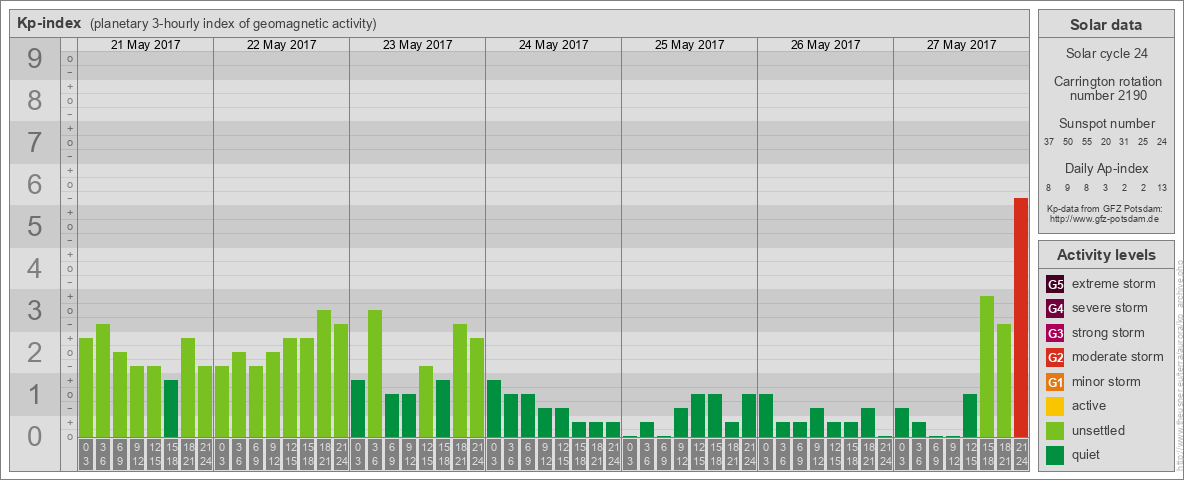Image resolution: width=1184 pixels, height=480 pixels.
Task: Click the Sunspot number label
Action: coord(1106,124)
